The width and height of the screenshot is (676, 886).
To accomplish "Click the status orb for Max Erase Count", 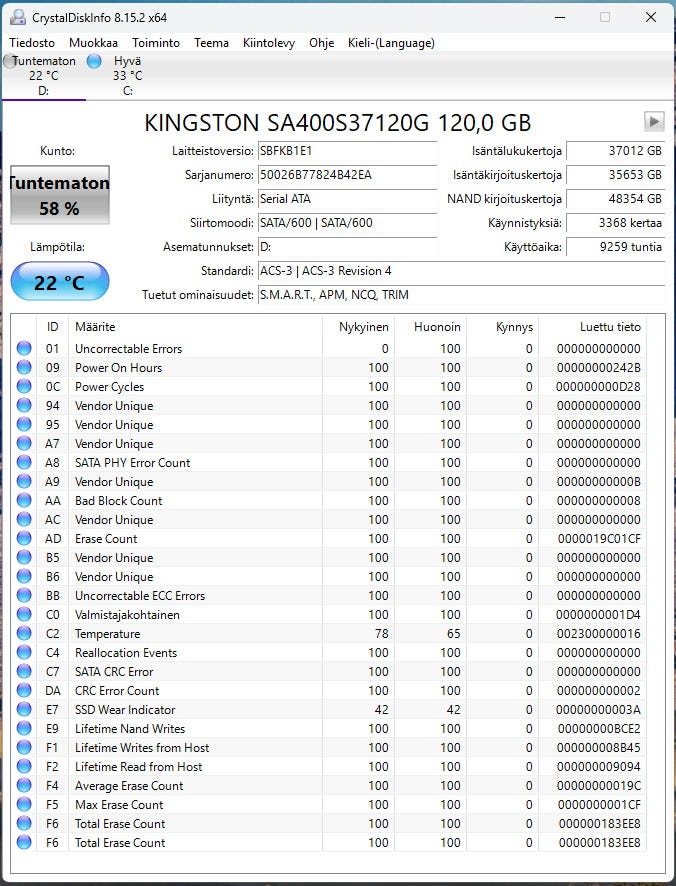I will (24, 805).
